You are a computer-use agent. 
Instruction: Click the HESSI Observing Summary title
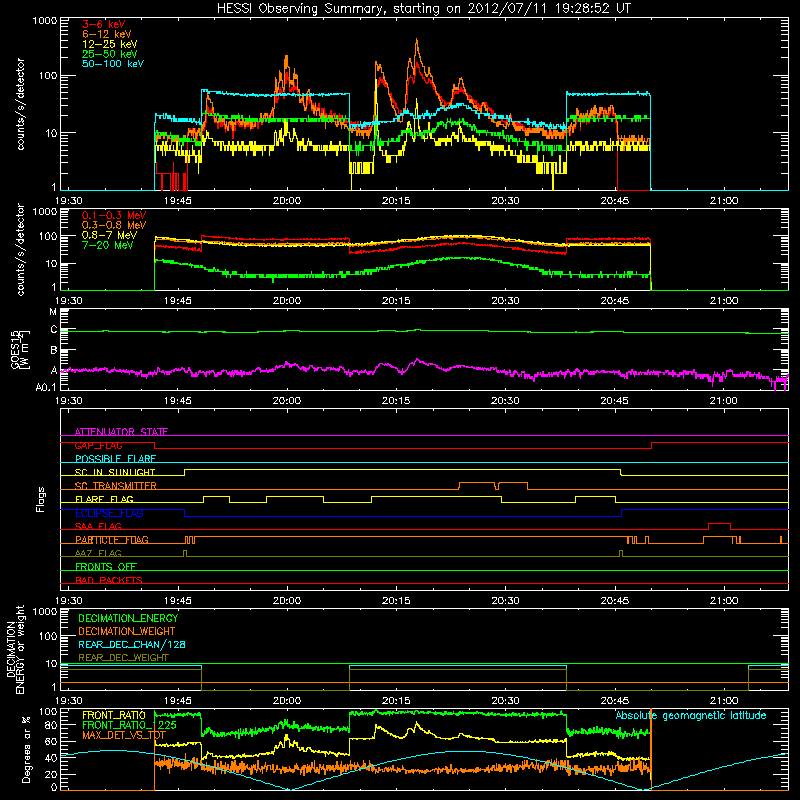click(x=423, y=8)
